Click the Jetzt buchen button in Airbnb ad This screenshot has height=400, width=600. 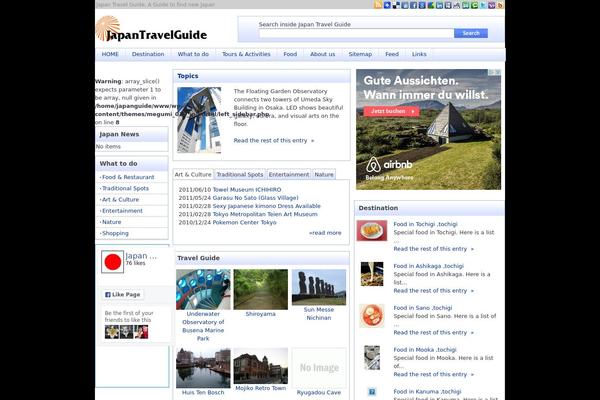(391, 111)
